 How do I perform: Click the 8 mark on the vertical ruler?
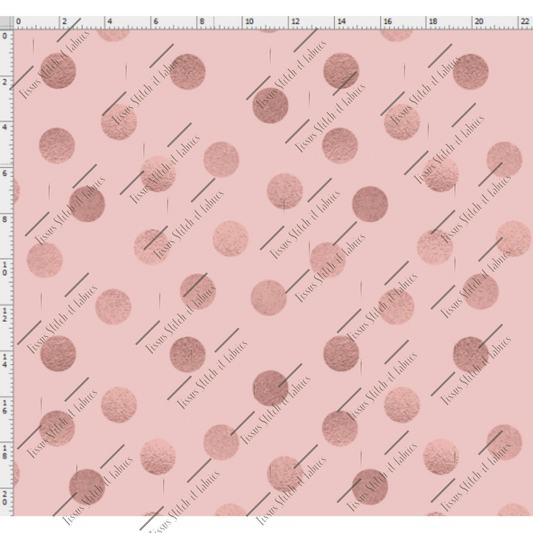tap(4, 220)
